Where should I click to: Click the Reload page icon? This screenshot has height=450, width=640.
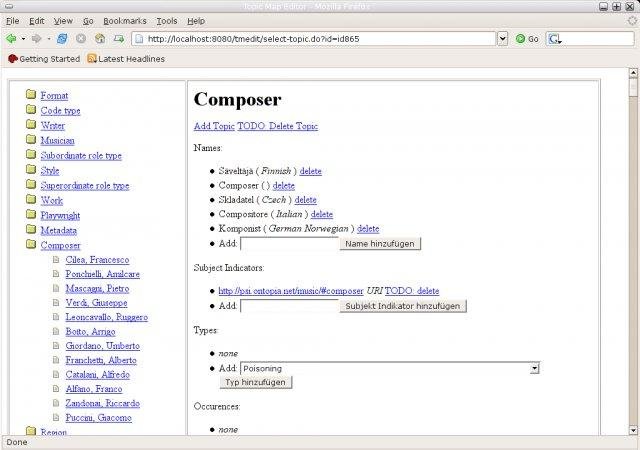(x=62, y=39)
